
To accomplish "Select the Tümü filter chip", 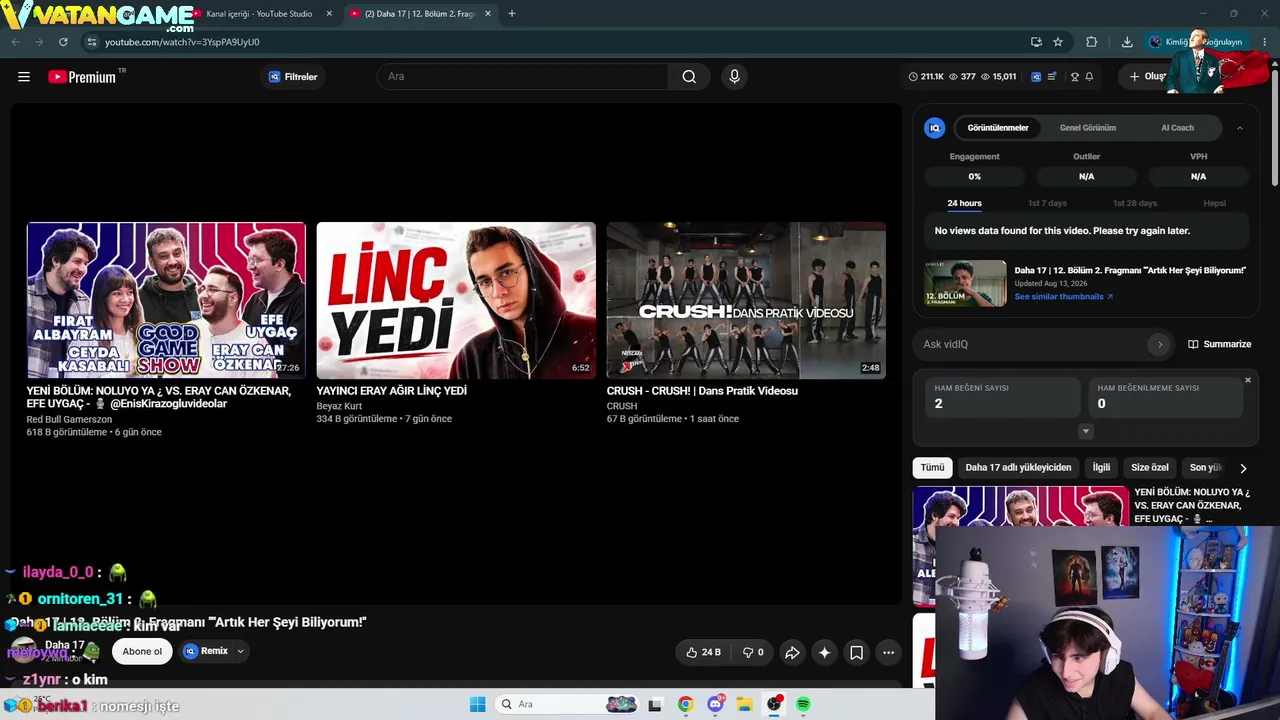I will point(932,468).
